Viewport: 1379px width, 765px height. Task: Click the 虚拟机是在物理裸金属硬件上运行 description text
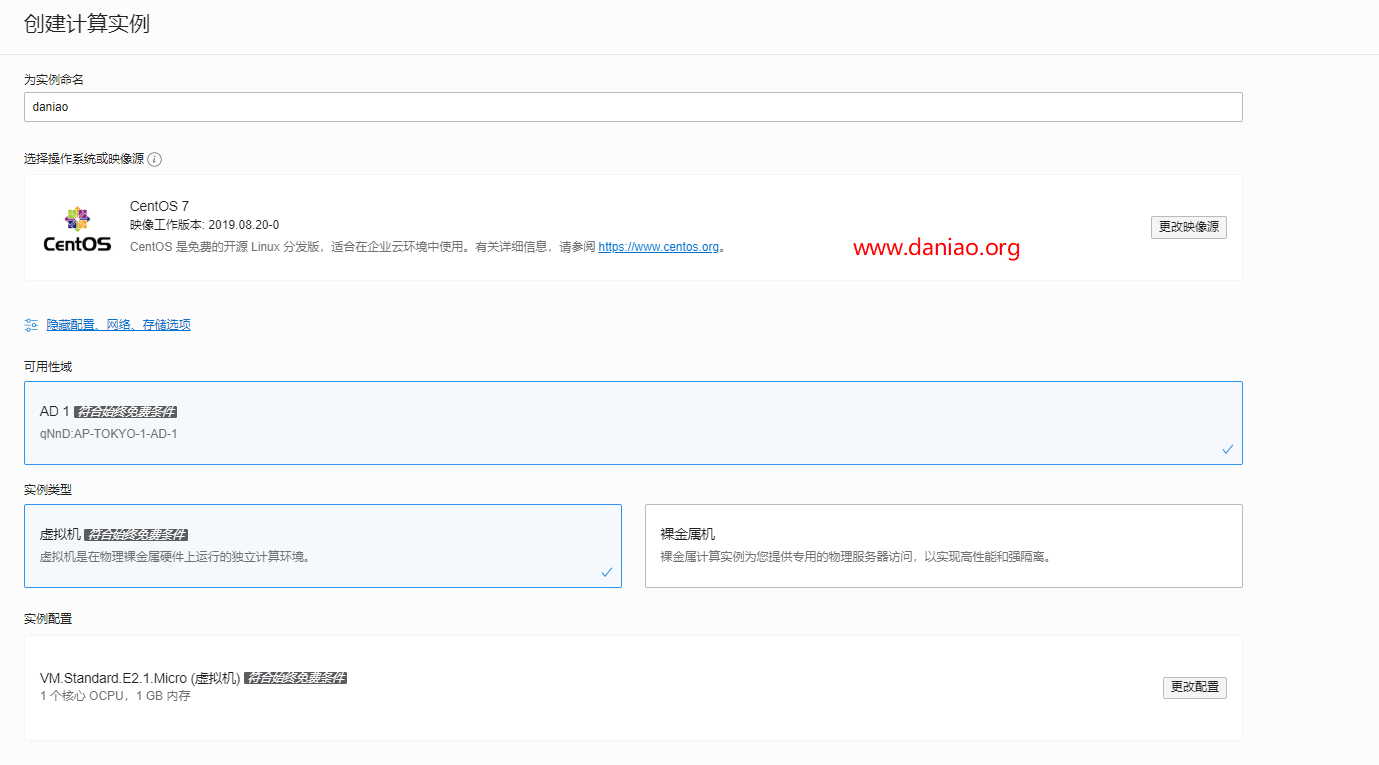point(175,557)
